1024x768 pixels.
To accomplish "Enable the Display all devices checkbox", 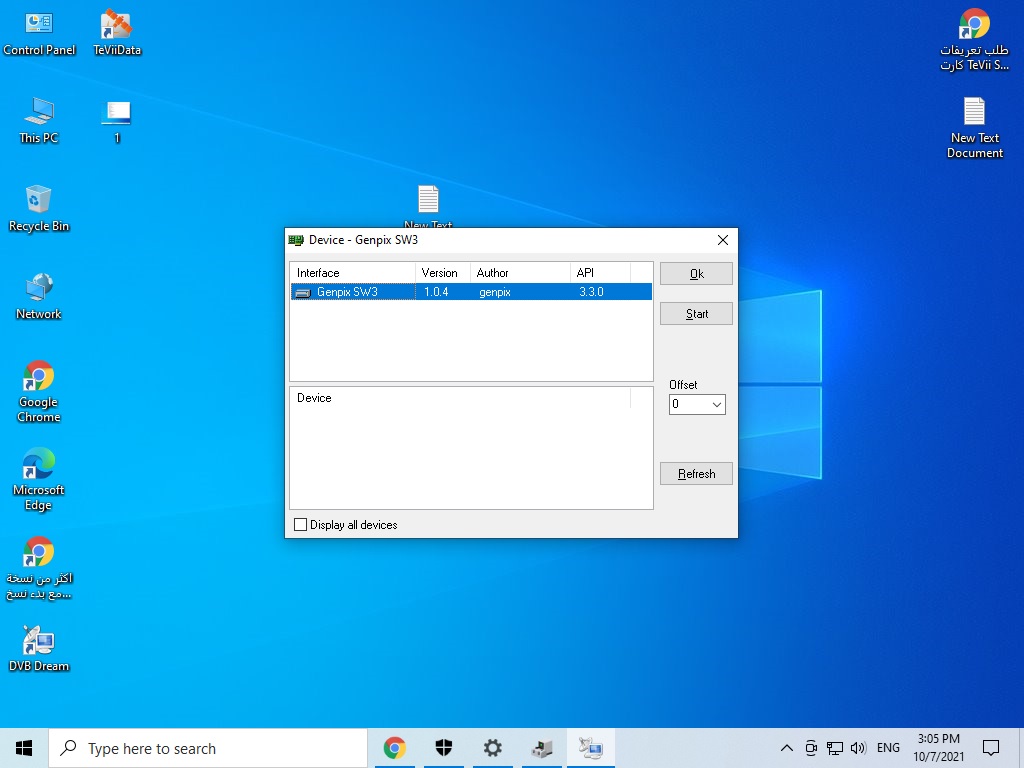I will click(300, 524).
